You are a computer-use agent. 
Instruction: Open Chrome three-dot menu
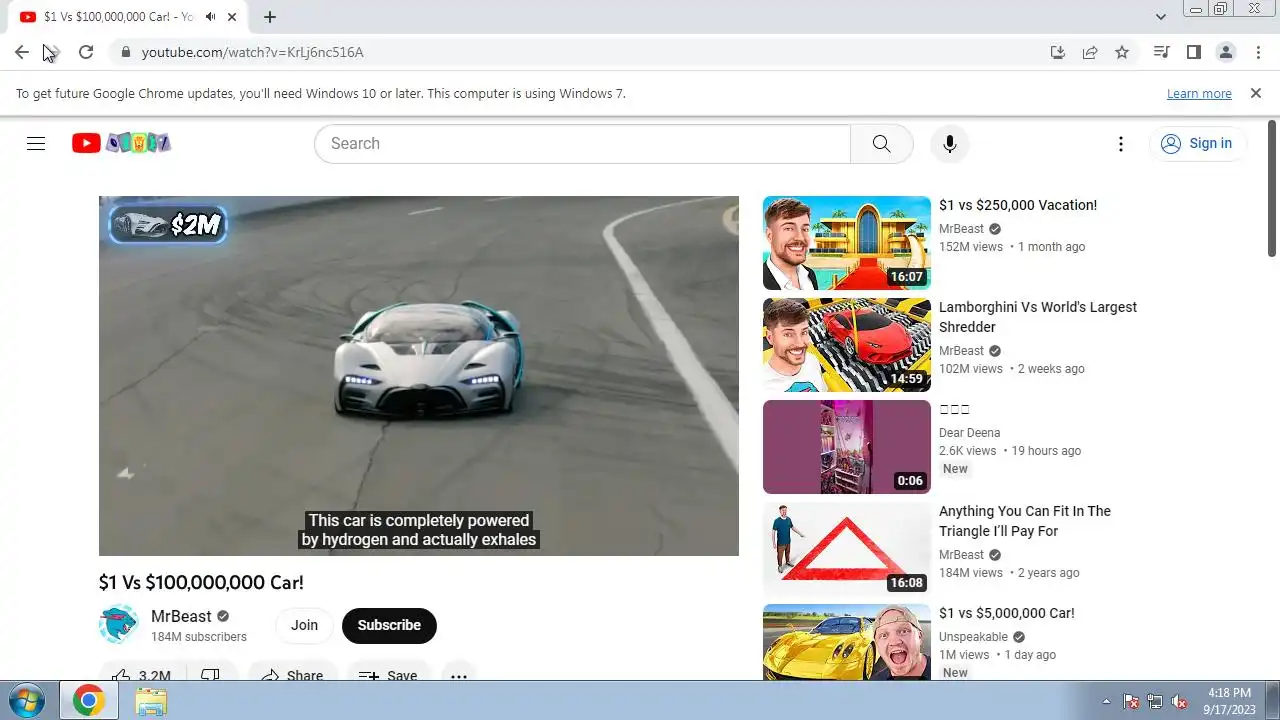pyautogui.click(x=1257, y=52)
